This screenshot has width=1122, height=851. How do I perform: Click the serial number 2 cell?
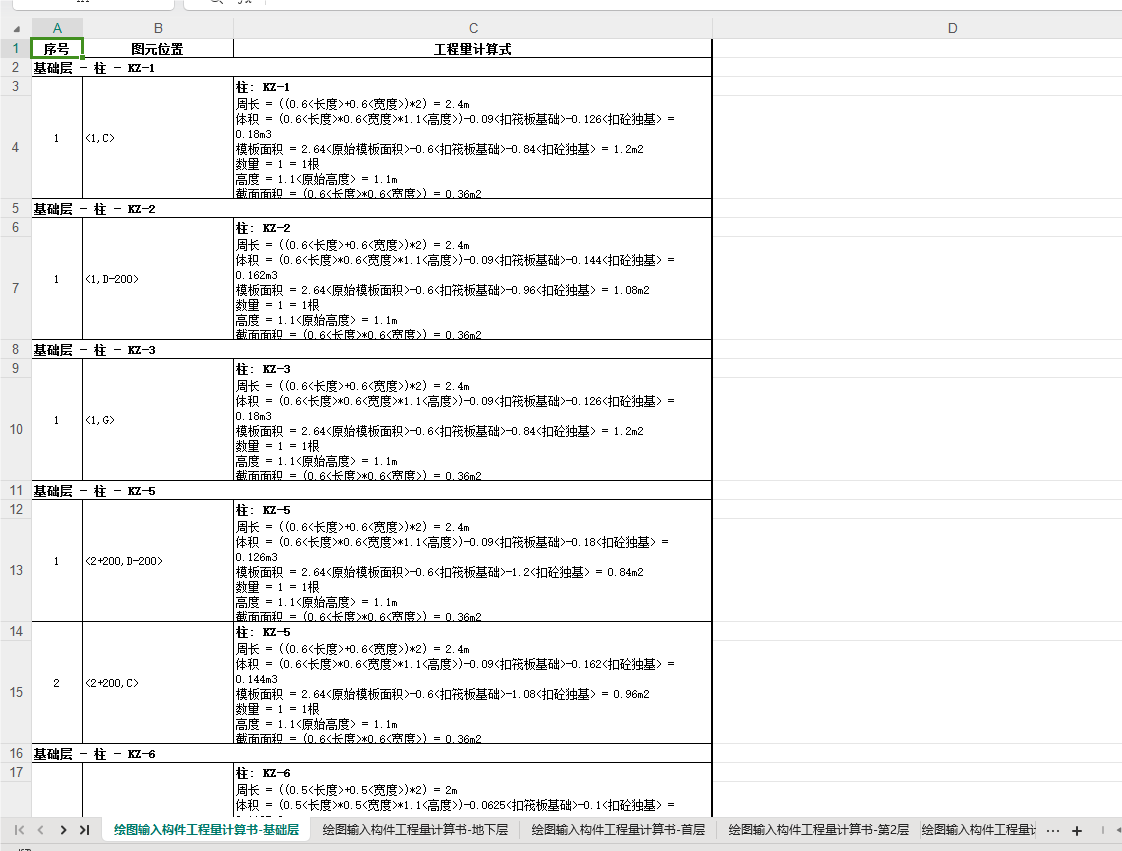click(x=57, y=683)
